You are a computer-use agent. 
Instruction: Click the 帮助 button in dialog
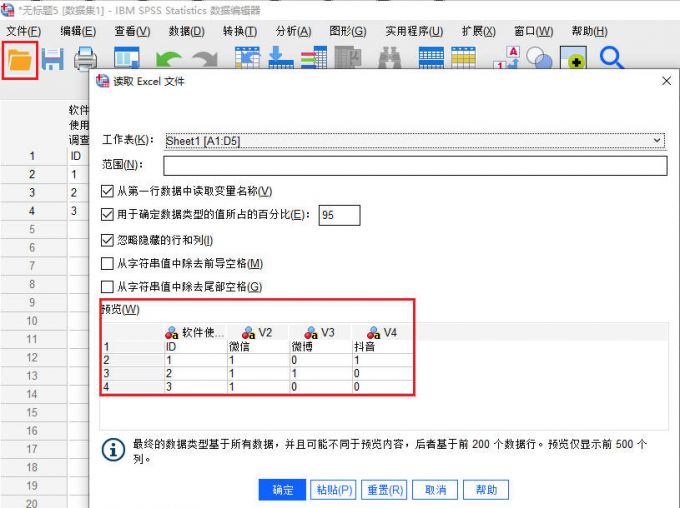(x=486, y=490)
